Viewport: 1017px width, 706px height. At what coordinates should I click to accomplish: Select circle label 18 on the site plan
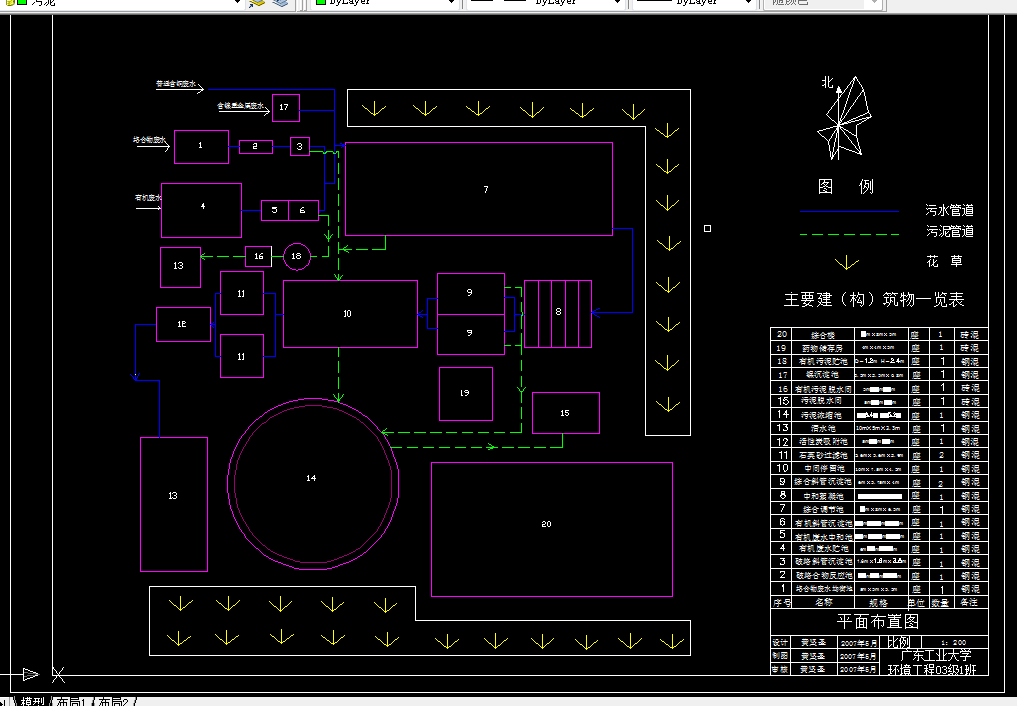click(296, 256)
